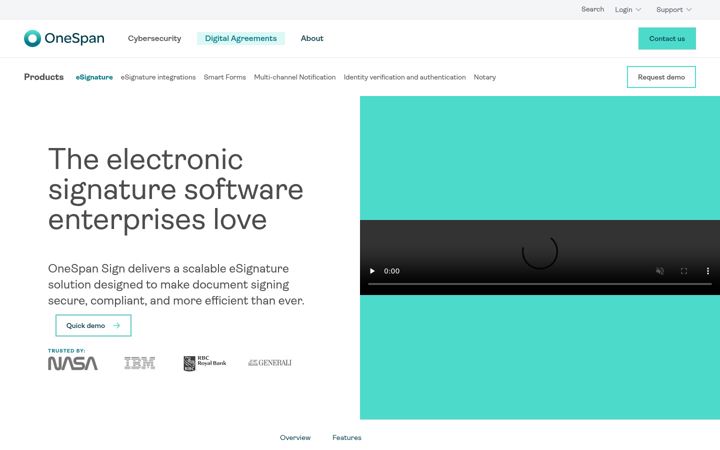Open the Notary product page

coord(485,77)
